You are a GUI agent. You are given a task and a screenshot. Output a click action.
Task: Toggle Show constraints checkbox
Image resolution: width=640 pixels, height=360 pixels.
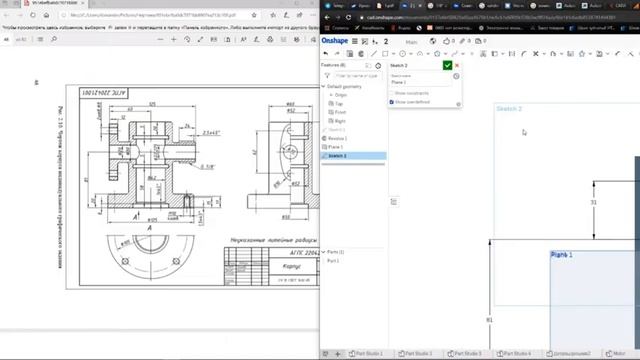point(392,93)
